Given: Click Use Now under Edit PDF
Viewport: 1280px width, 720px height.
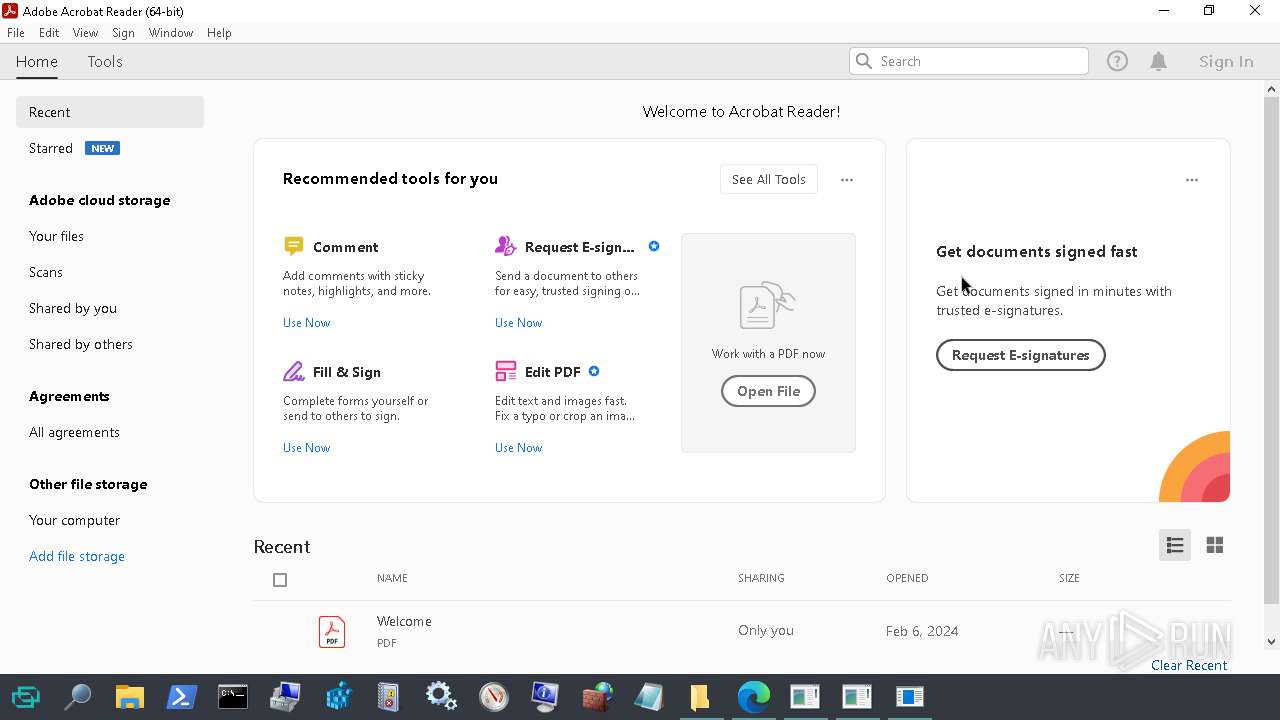Looking at the screenshot, I should click(x=518, y=448).
